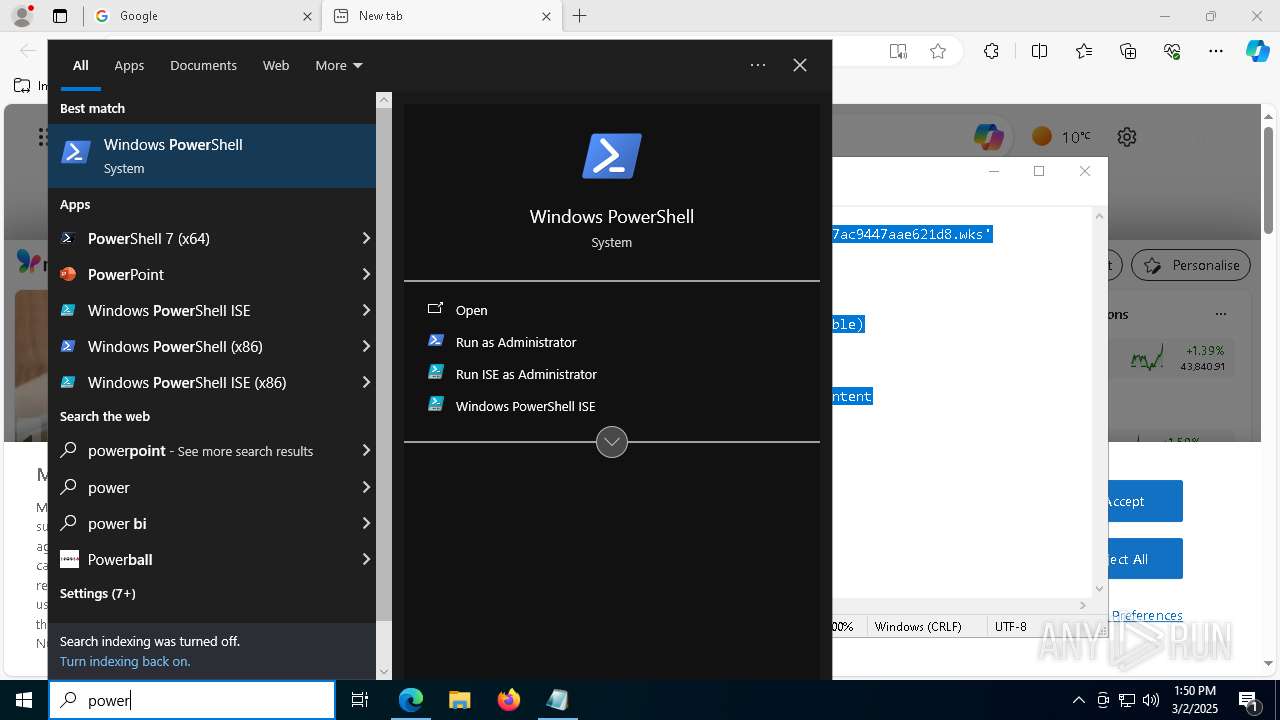1280x720 pixels.
Task: Click the taskbar search input field
Action: point(192,700)
